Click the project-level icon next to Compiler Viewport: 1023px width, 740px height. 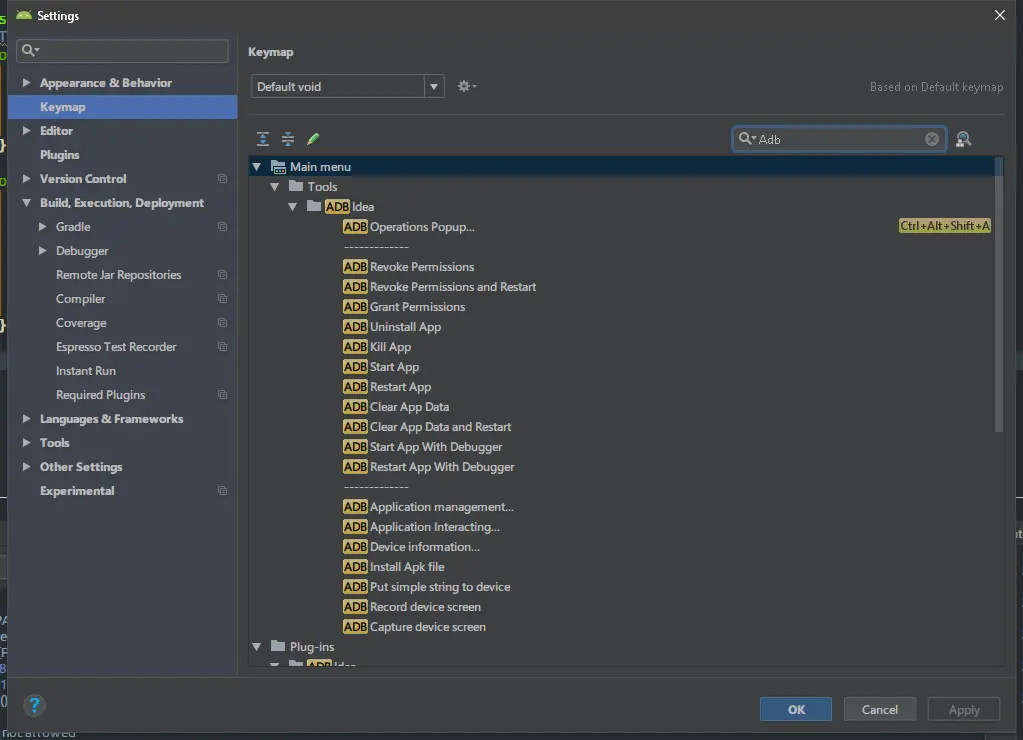[x=222, y=299]
